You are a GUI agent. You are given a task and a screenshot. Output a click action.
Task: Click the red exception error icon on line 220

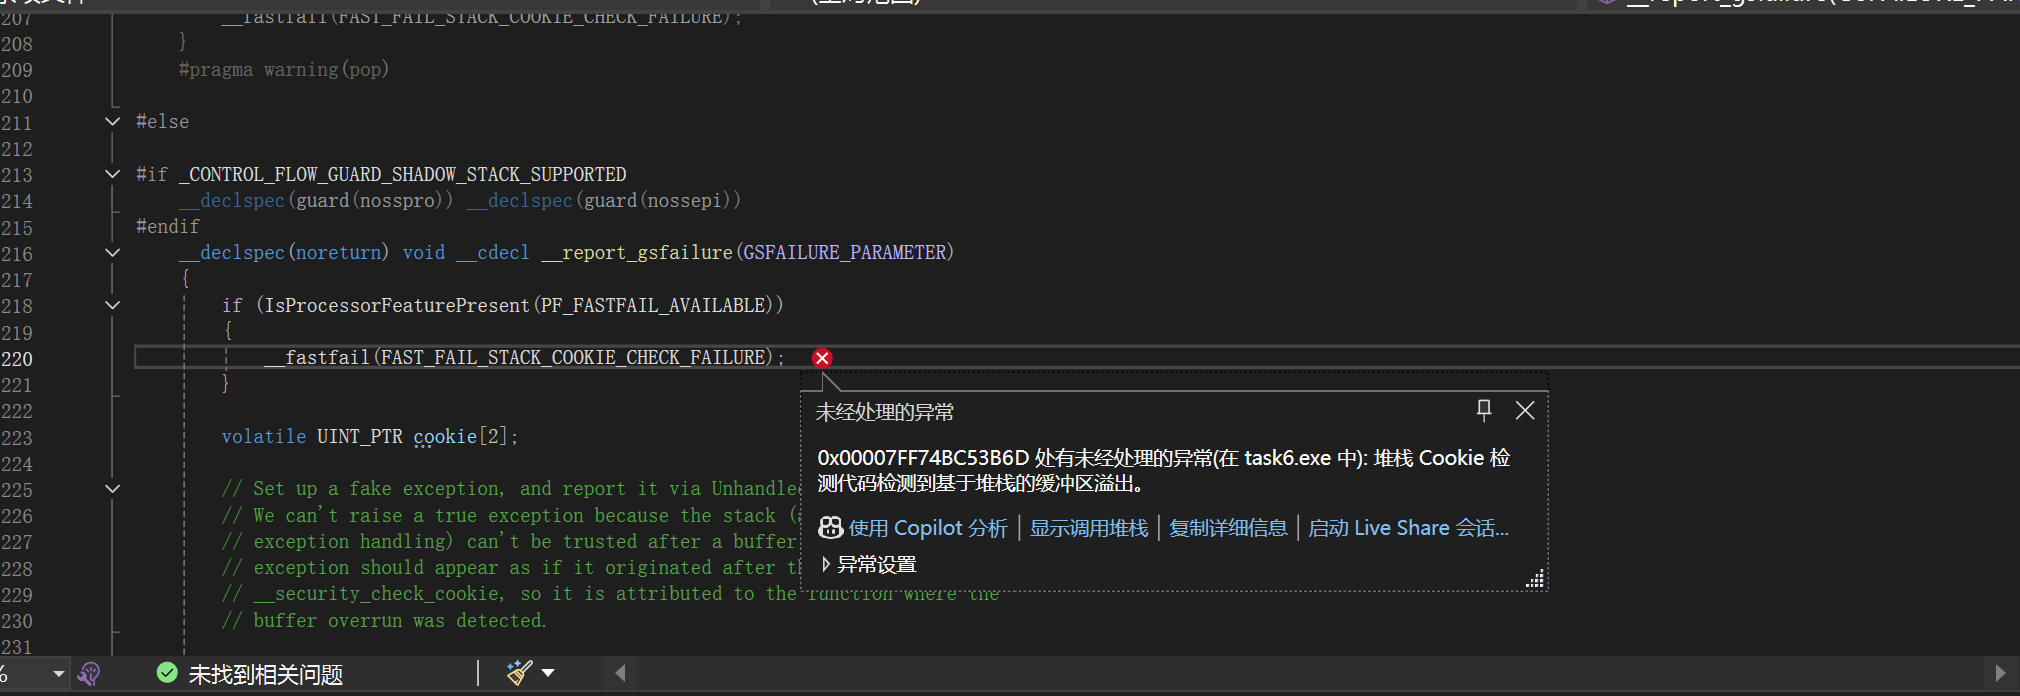coord(822,358)
